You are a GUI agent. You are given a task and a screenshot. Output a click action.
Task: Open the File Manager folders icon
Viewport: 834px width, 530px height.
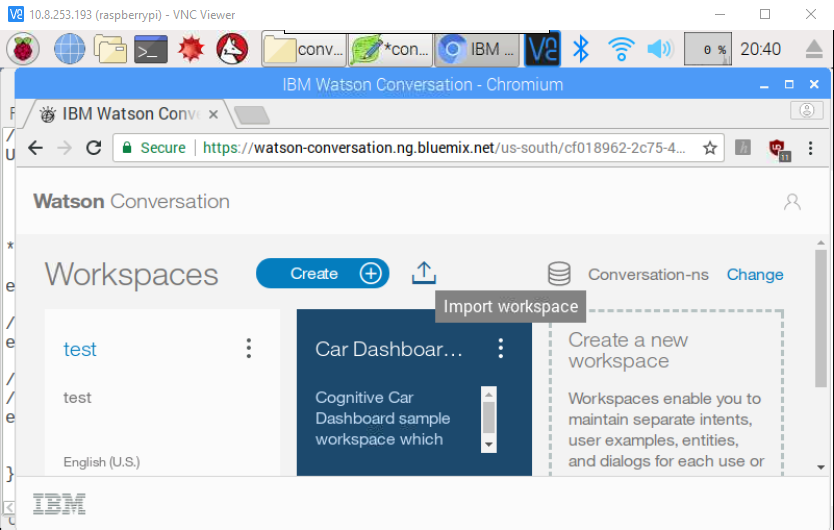[x=110, y=49]
